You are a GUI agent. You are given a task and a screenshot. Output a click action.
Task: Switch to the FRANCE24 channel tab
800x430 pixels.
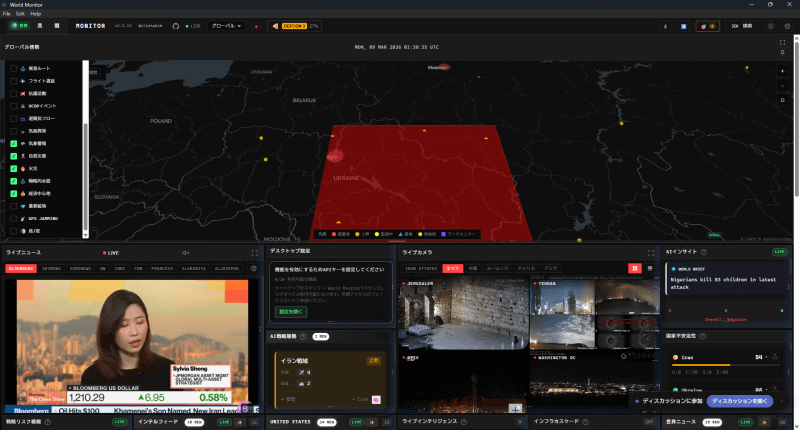[x=162, y=268]
